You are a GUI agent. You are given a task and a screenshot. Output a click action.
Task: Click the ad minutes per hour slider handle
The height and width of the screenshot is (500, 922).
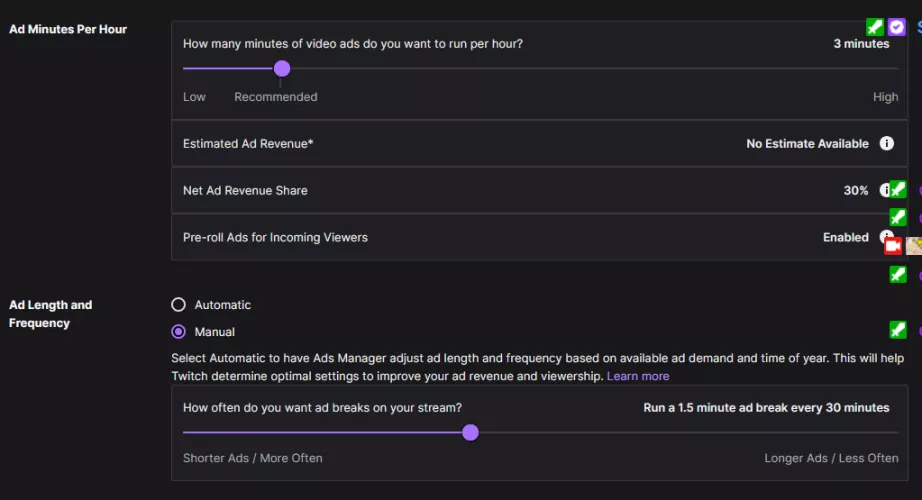coord(282,68)
